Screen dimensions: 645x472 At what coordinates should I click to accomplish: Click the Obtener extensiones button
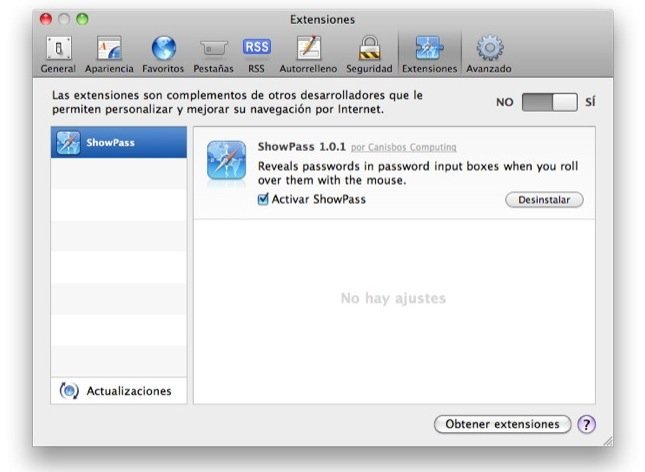pyautogui.click(x=502, y=424)
